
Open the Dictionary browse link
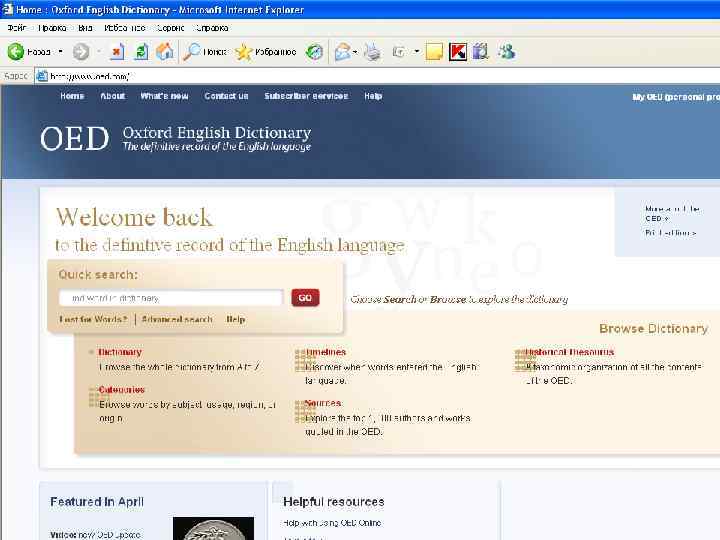click(120, 352)
